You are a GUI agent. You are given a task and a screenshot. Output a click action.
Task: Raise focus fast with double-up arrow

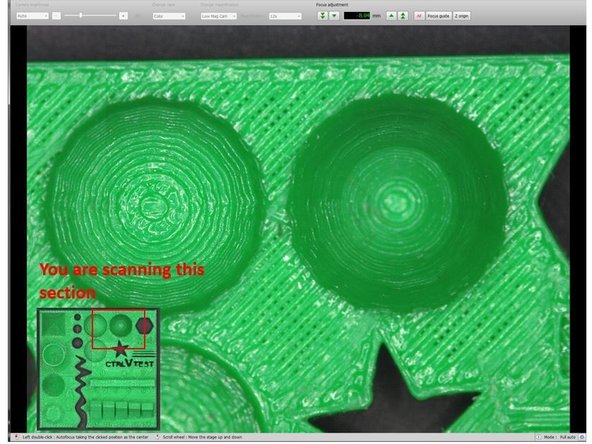pyautogui.click(x=403, y=16)
